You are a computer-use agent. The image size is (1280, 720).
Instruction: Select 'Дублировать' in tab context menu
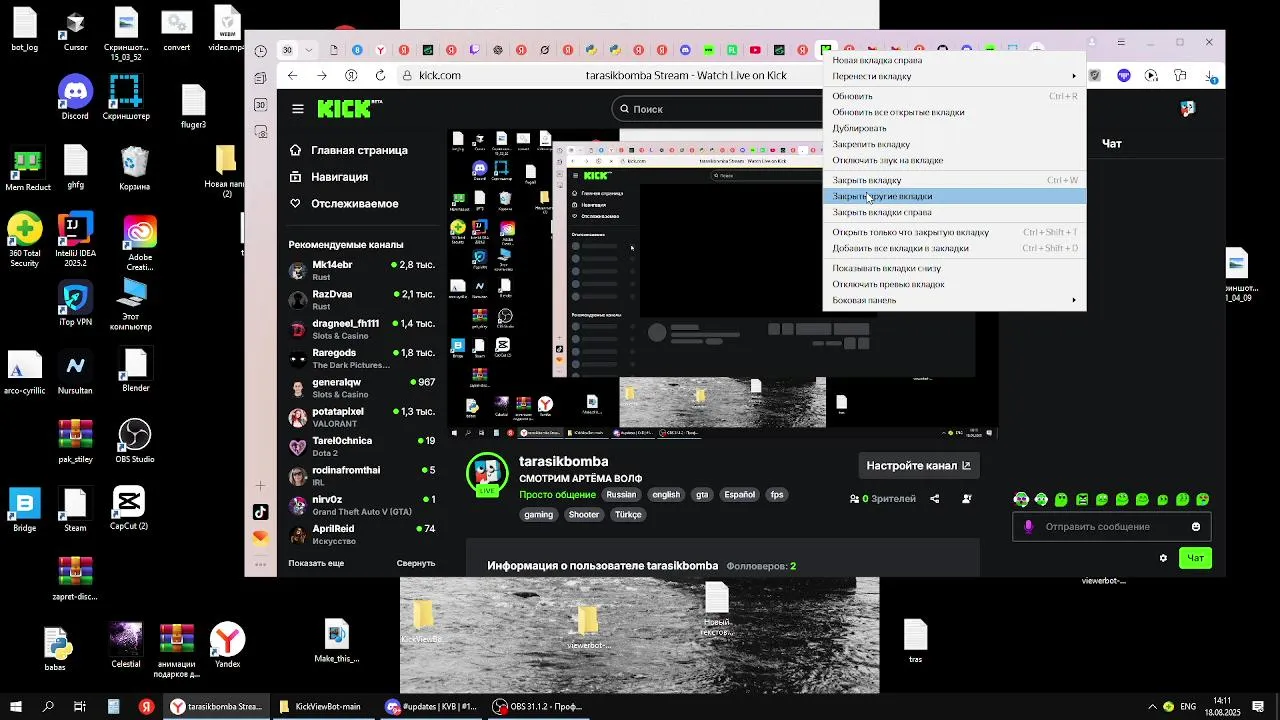(954, 128)
